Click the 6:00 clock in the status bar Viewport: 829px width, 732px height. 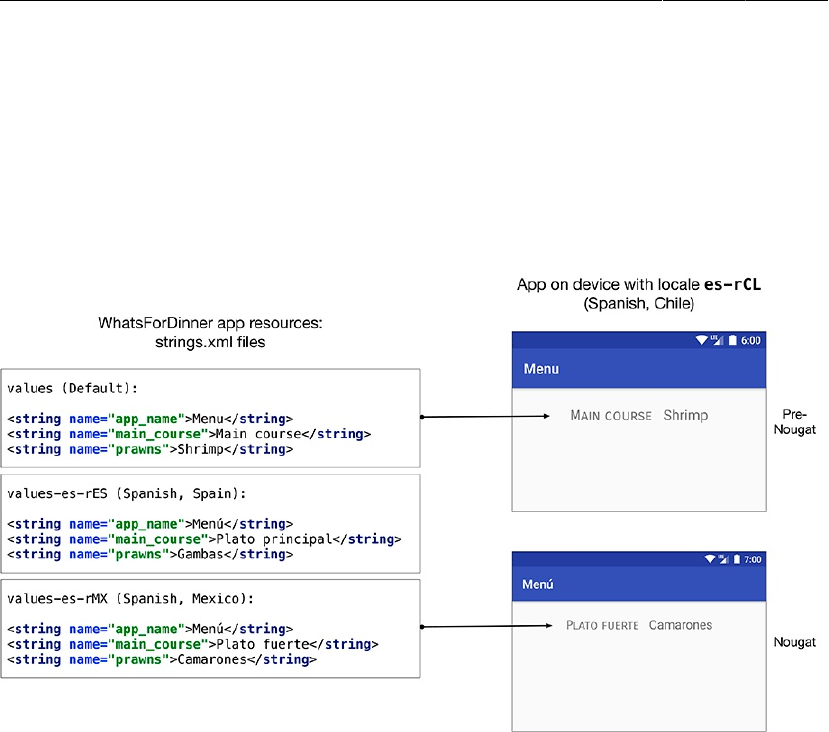[751, 340]
